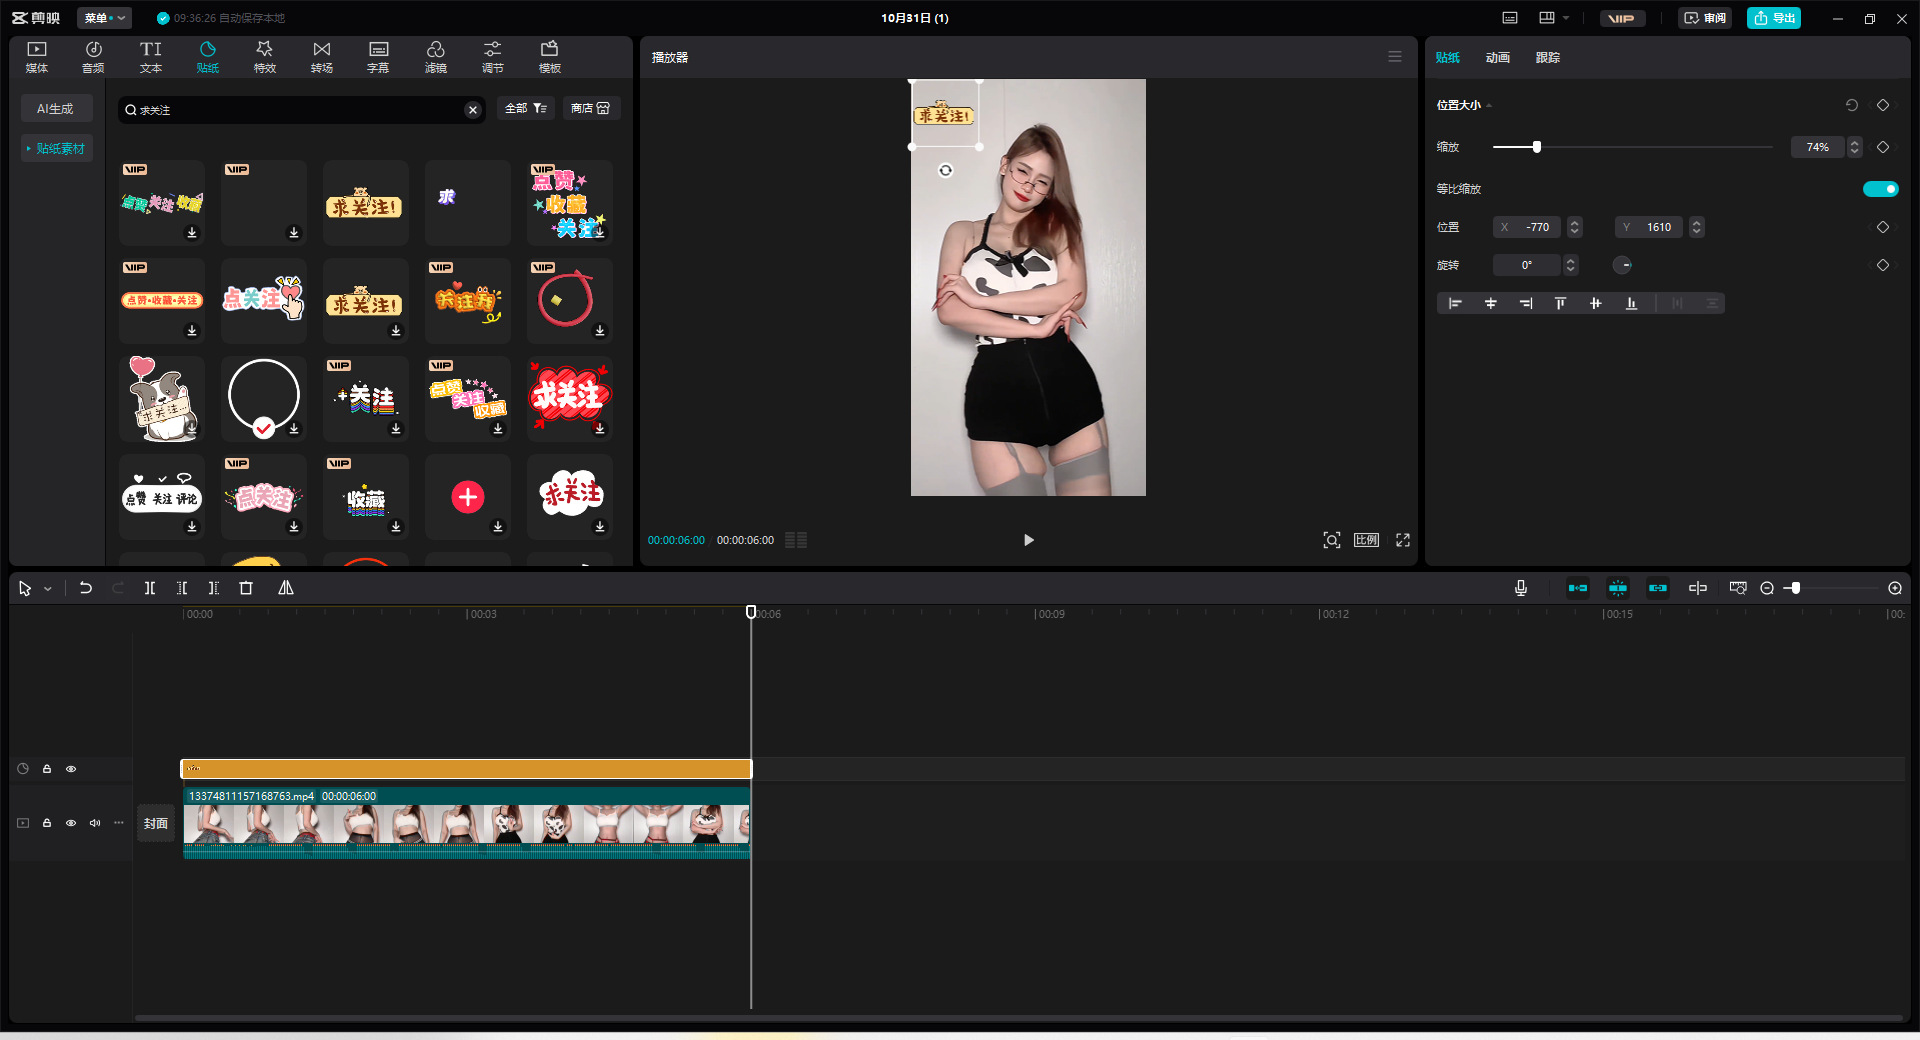Click the 审阅 review button
This screenshot has height=1040, width=1920.
(1705, 18)
